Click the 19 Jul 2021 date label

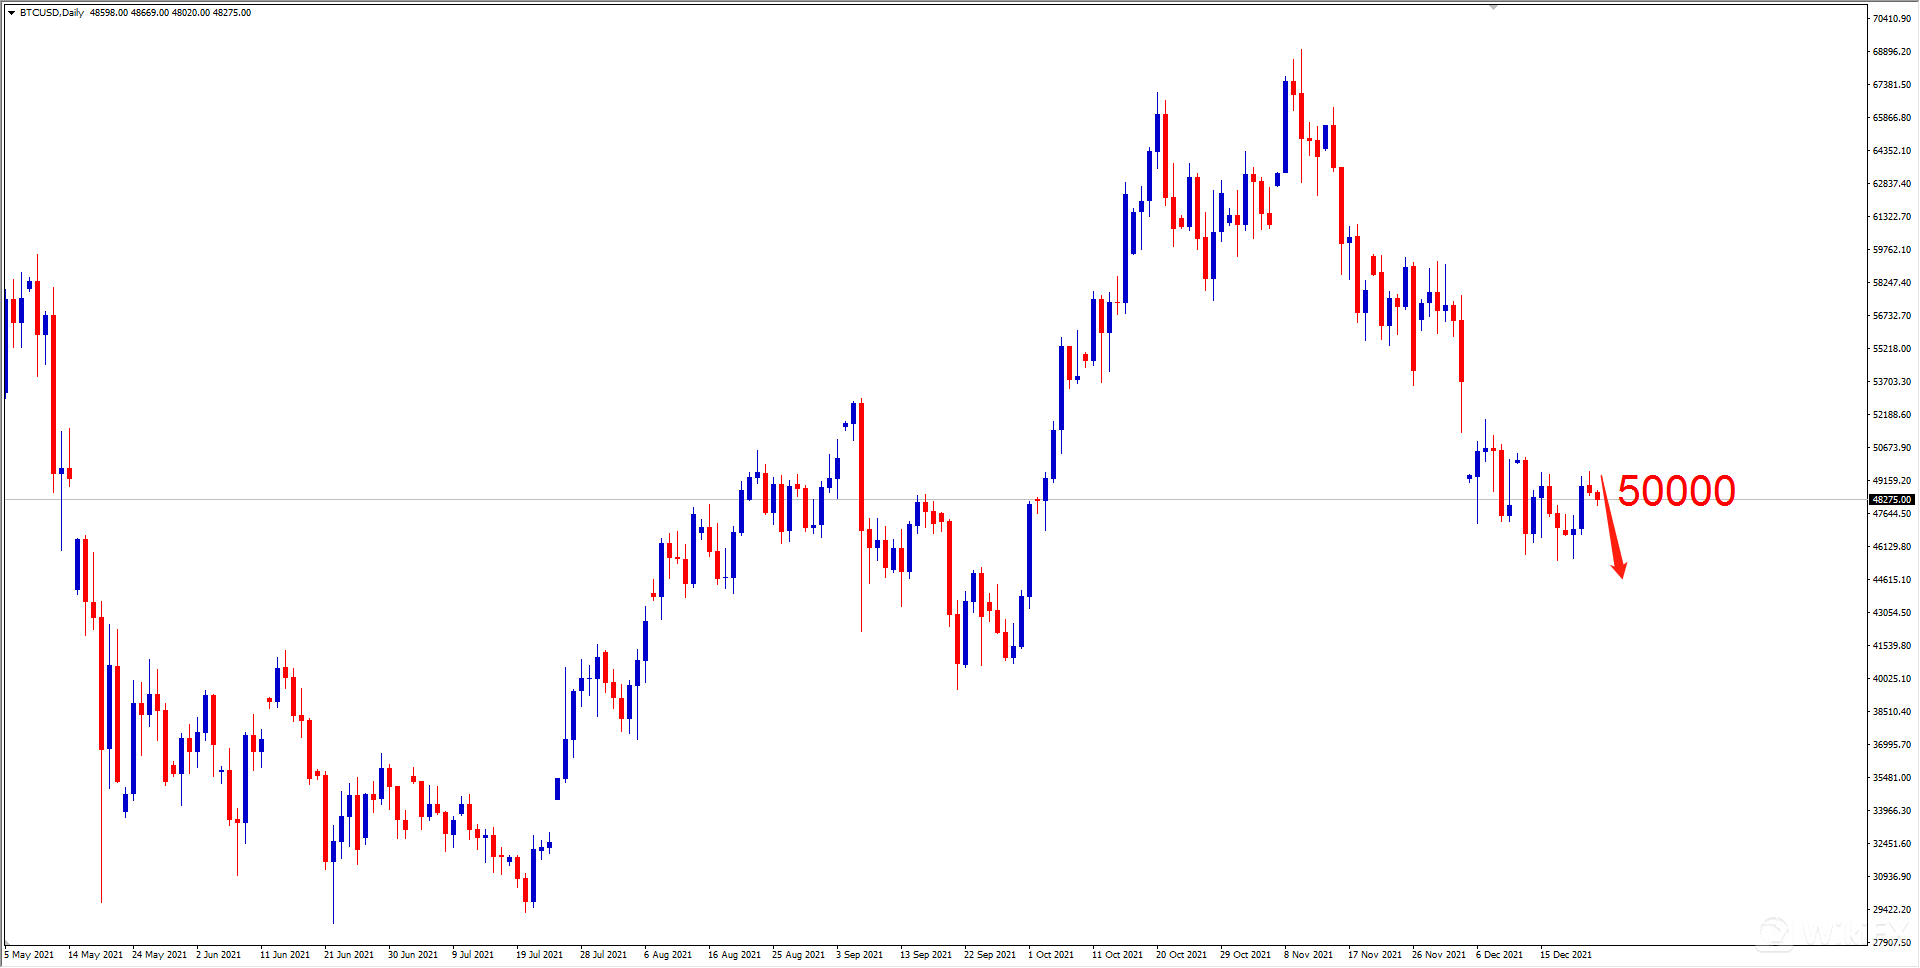(539, 955)
